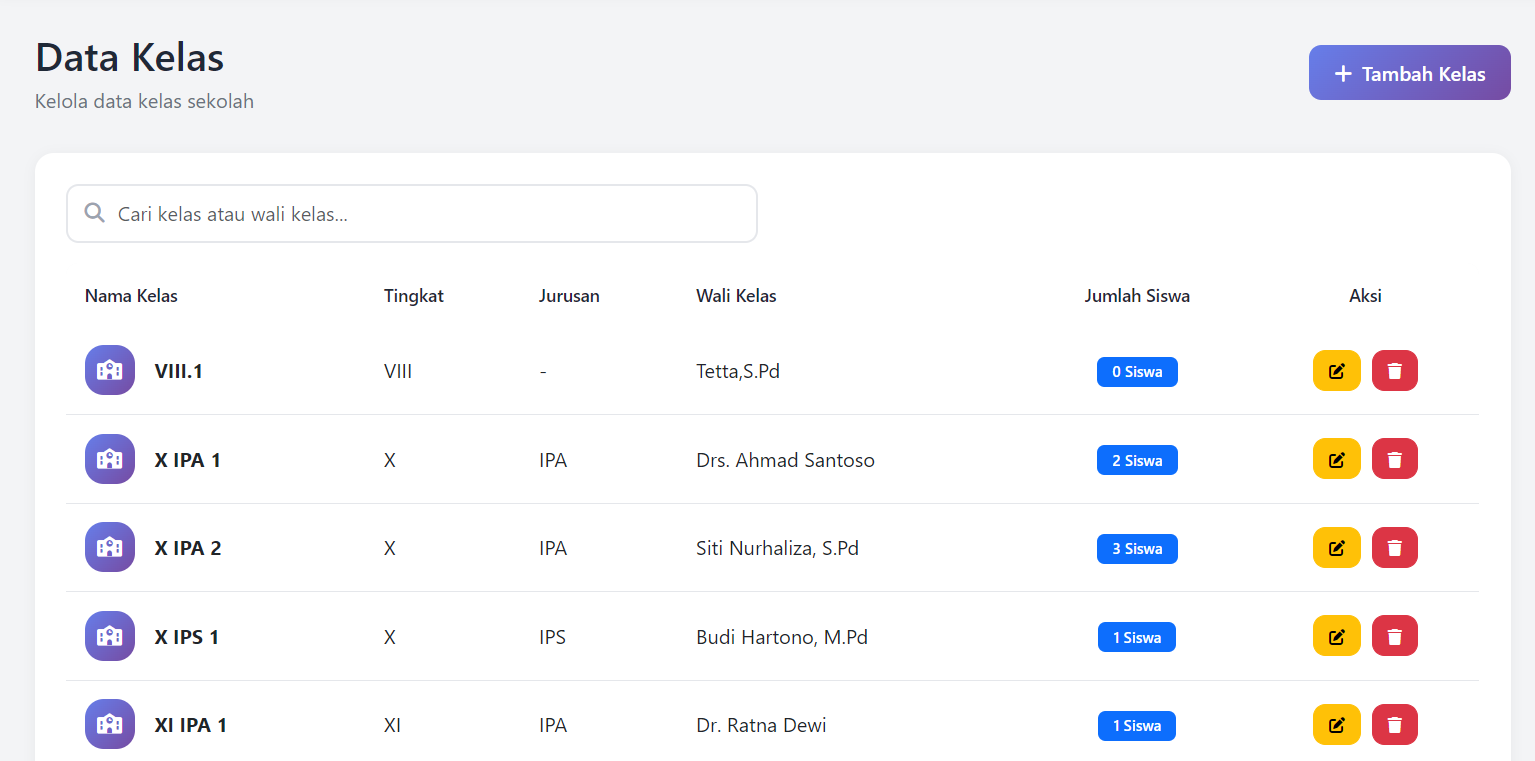Open the XI IPA 1 class name
This screenshot has width=1535, height=761.
pos(191,725)
